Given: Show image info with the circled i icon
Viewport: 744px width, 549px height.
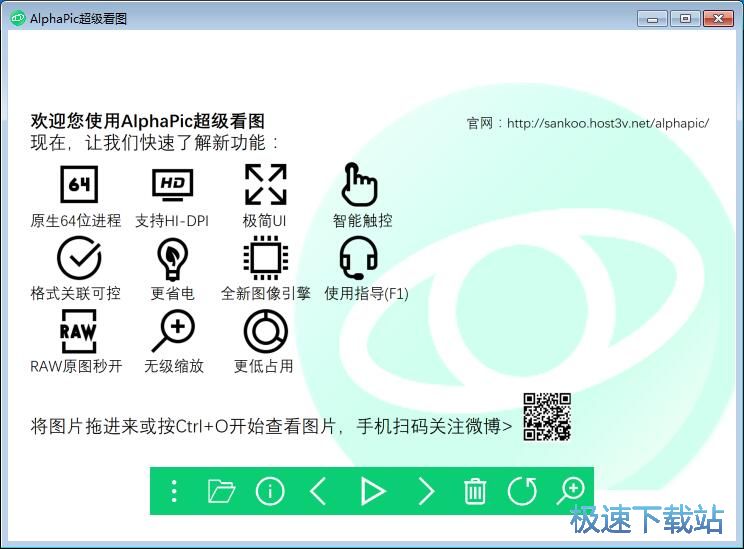Looking at the screenshot, I should (x=270, y=491).
